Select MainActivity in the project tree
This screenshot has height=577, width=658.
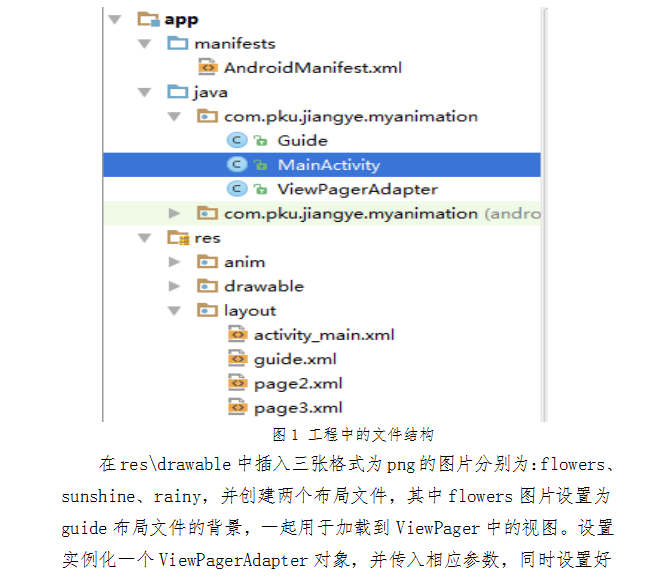(328, 165)
